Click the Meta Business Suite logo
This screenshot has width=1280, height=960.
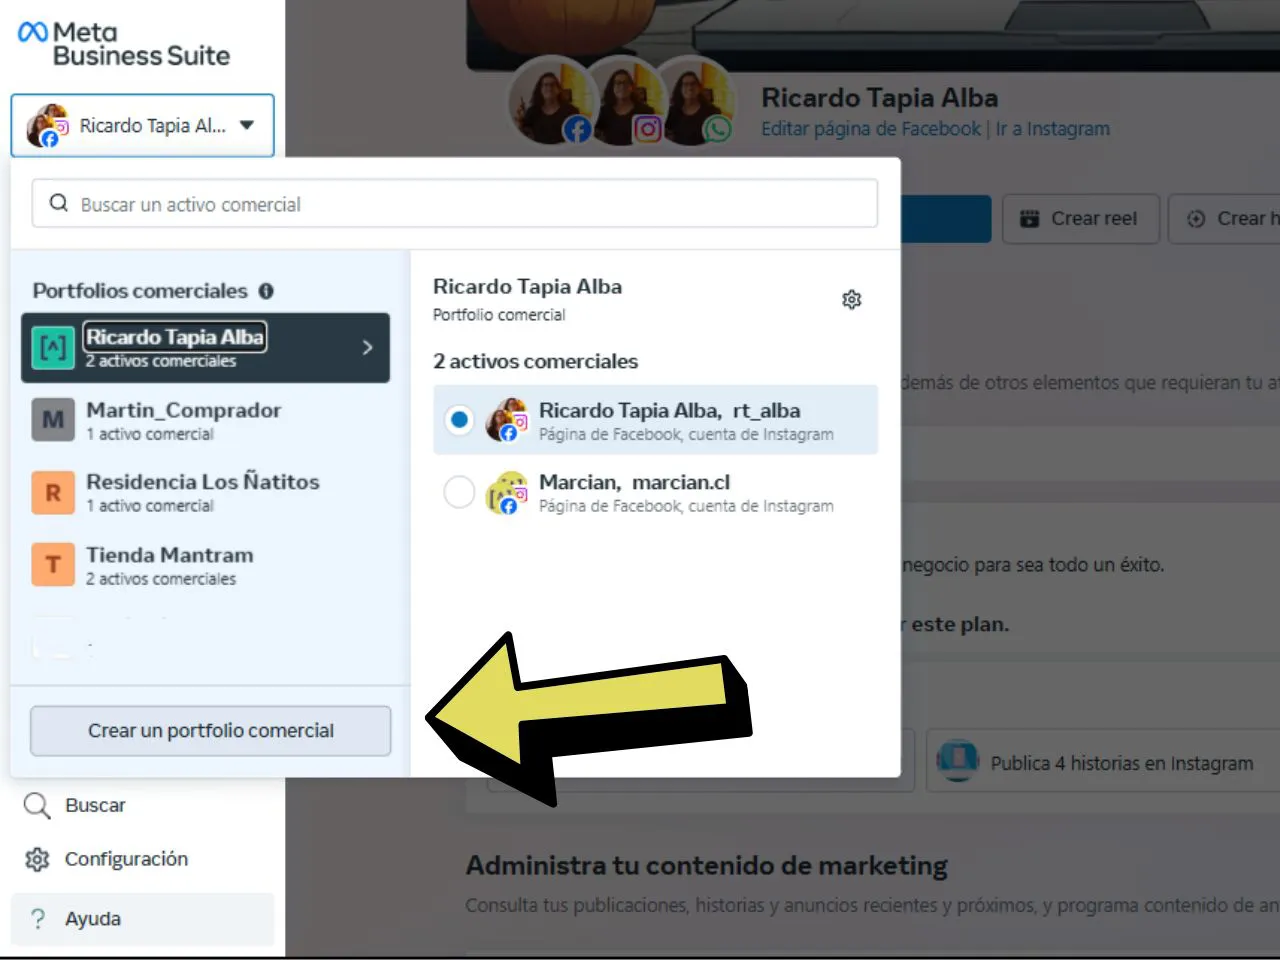point(124,45)
